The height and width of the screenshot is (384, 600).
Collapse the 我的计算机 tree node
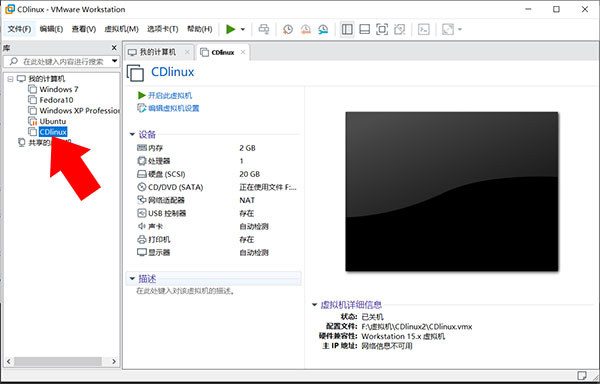click(x=10, y=79)
